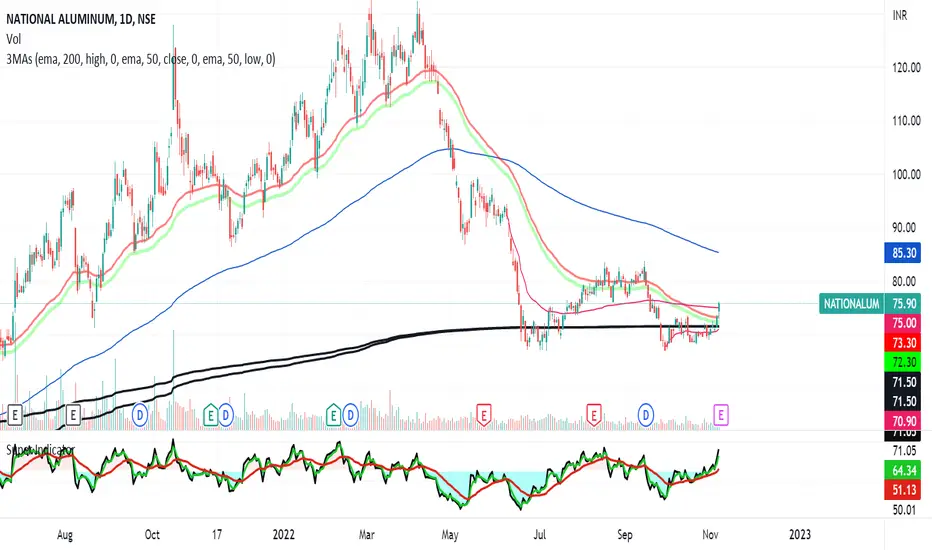
Task: Click the 90.00 price axis label
Action: coord(906,228)
